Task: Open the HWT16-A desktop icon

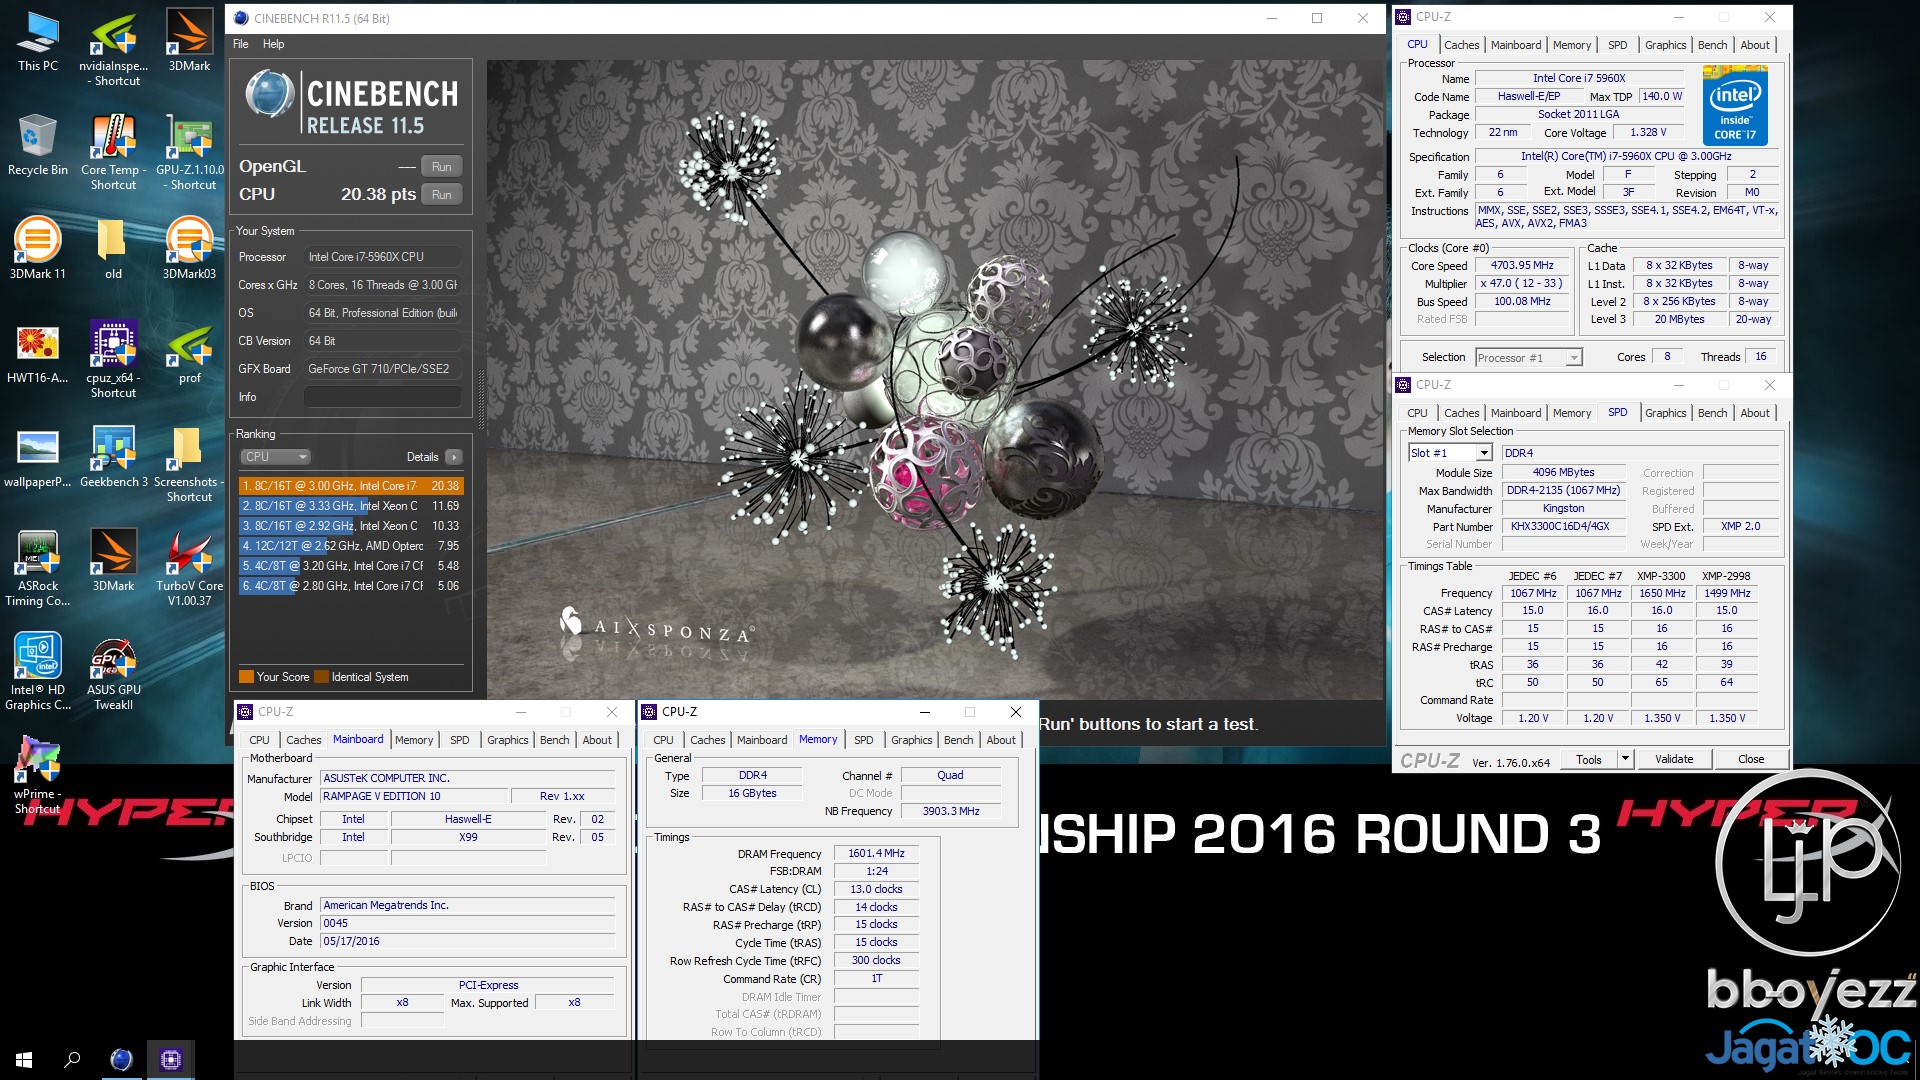Action: 37,354
